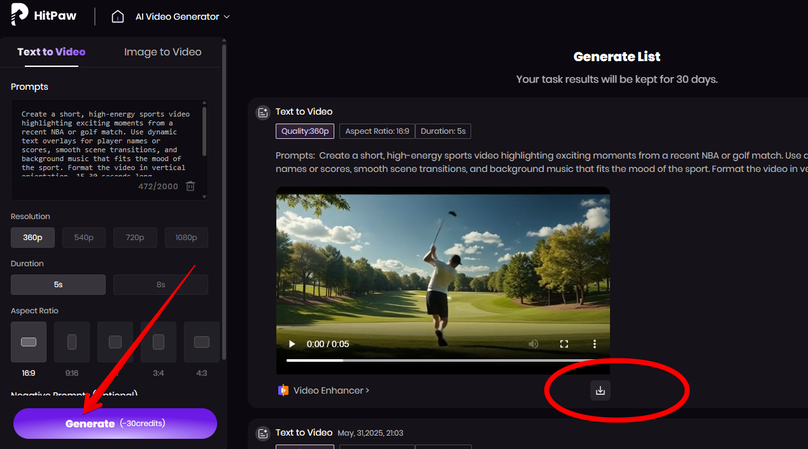Viewport: 808px width, 449px height.
Task: Pick the 9:16 vertical aspect ratio
Action: click(x=71, y=342)
